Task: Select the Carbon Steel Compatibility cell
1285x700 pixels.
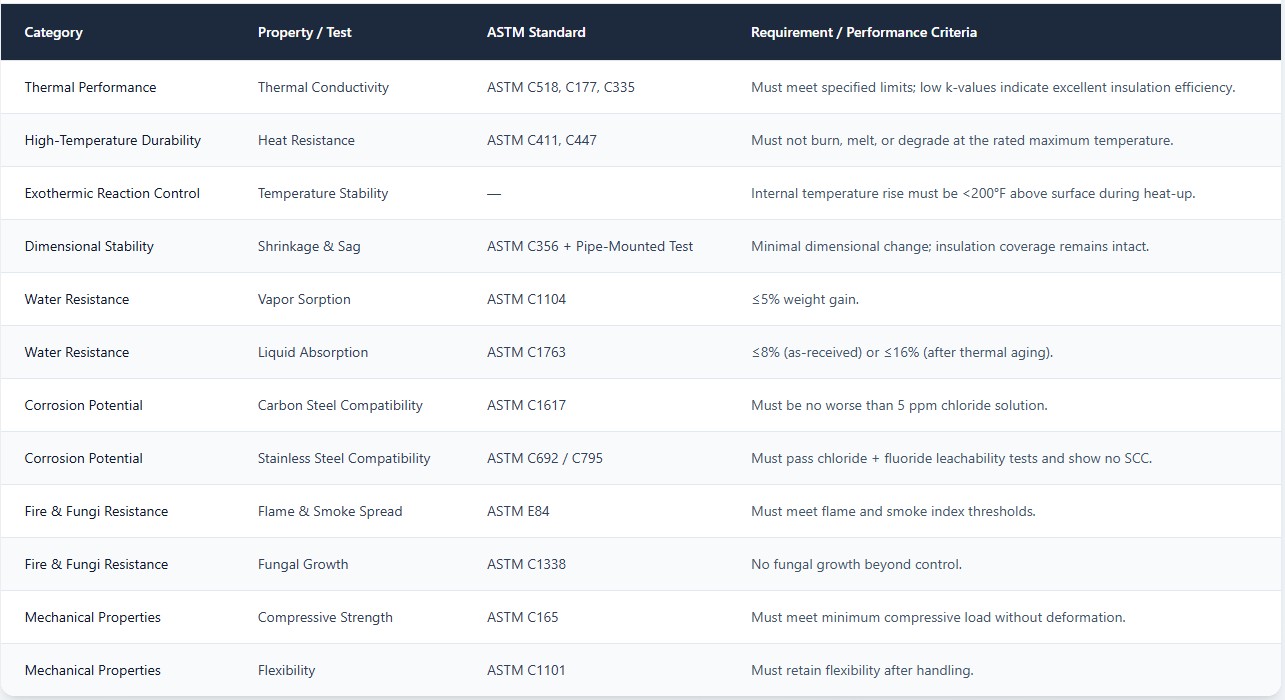Action: tap(340, 405)
